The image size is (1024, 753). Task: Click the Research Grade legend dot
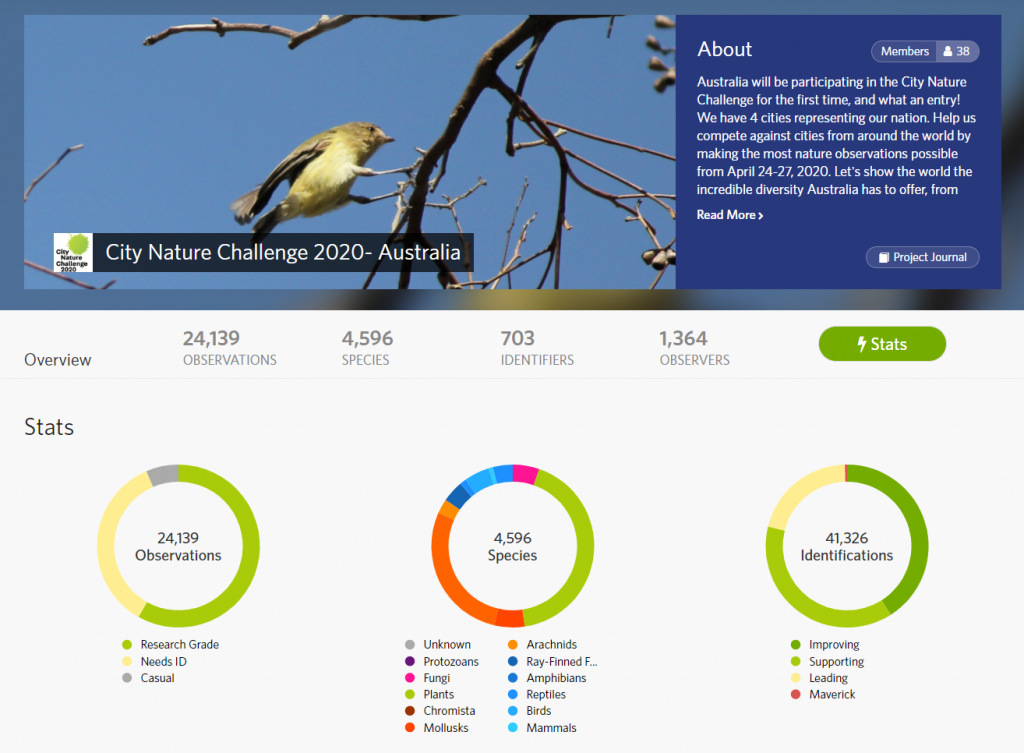pyautogui.click(x=126, y=645)
